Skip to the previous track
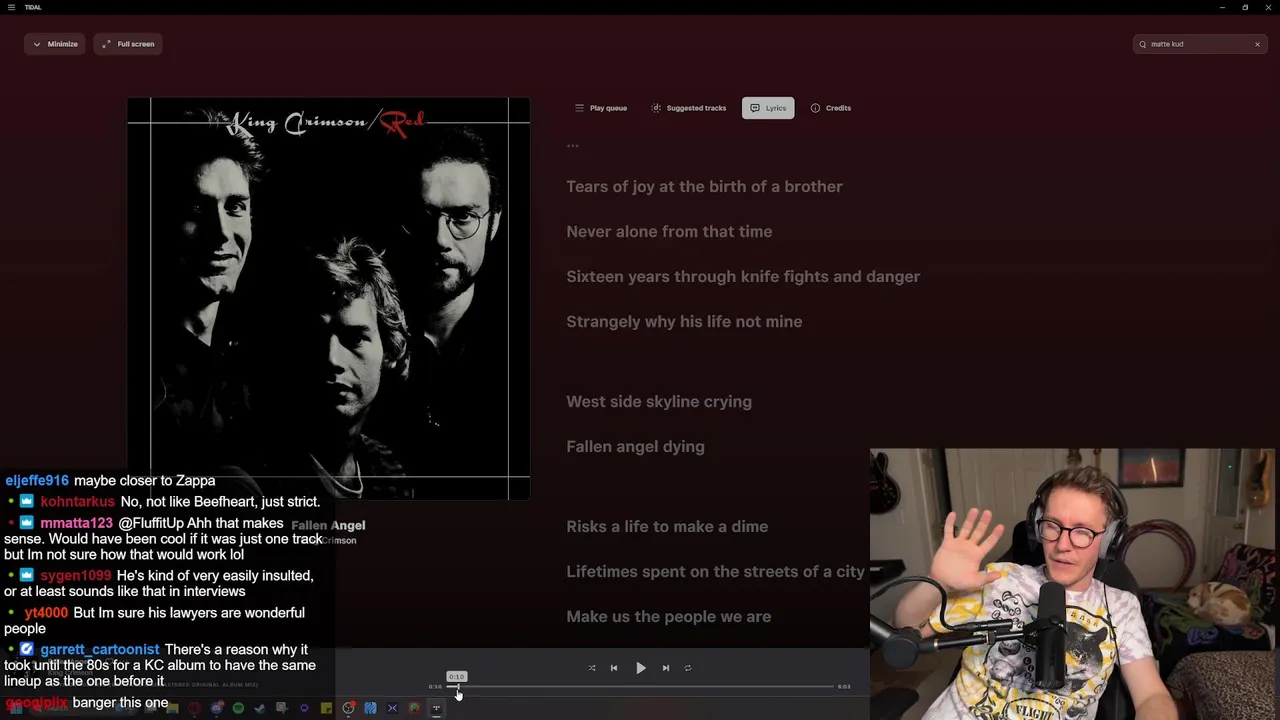This screenshot has height=720, width=1280. [x=614, y=668]
